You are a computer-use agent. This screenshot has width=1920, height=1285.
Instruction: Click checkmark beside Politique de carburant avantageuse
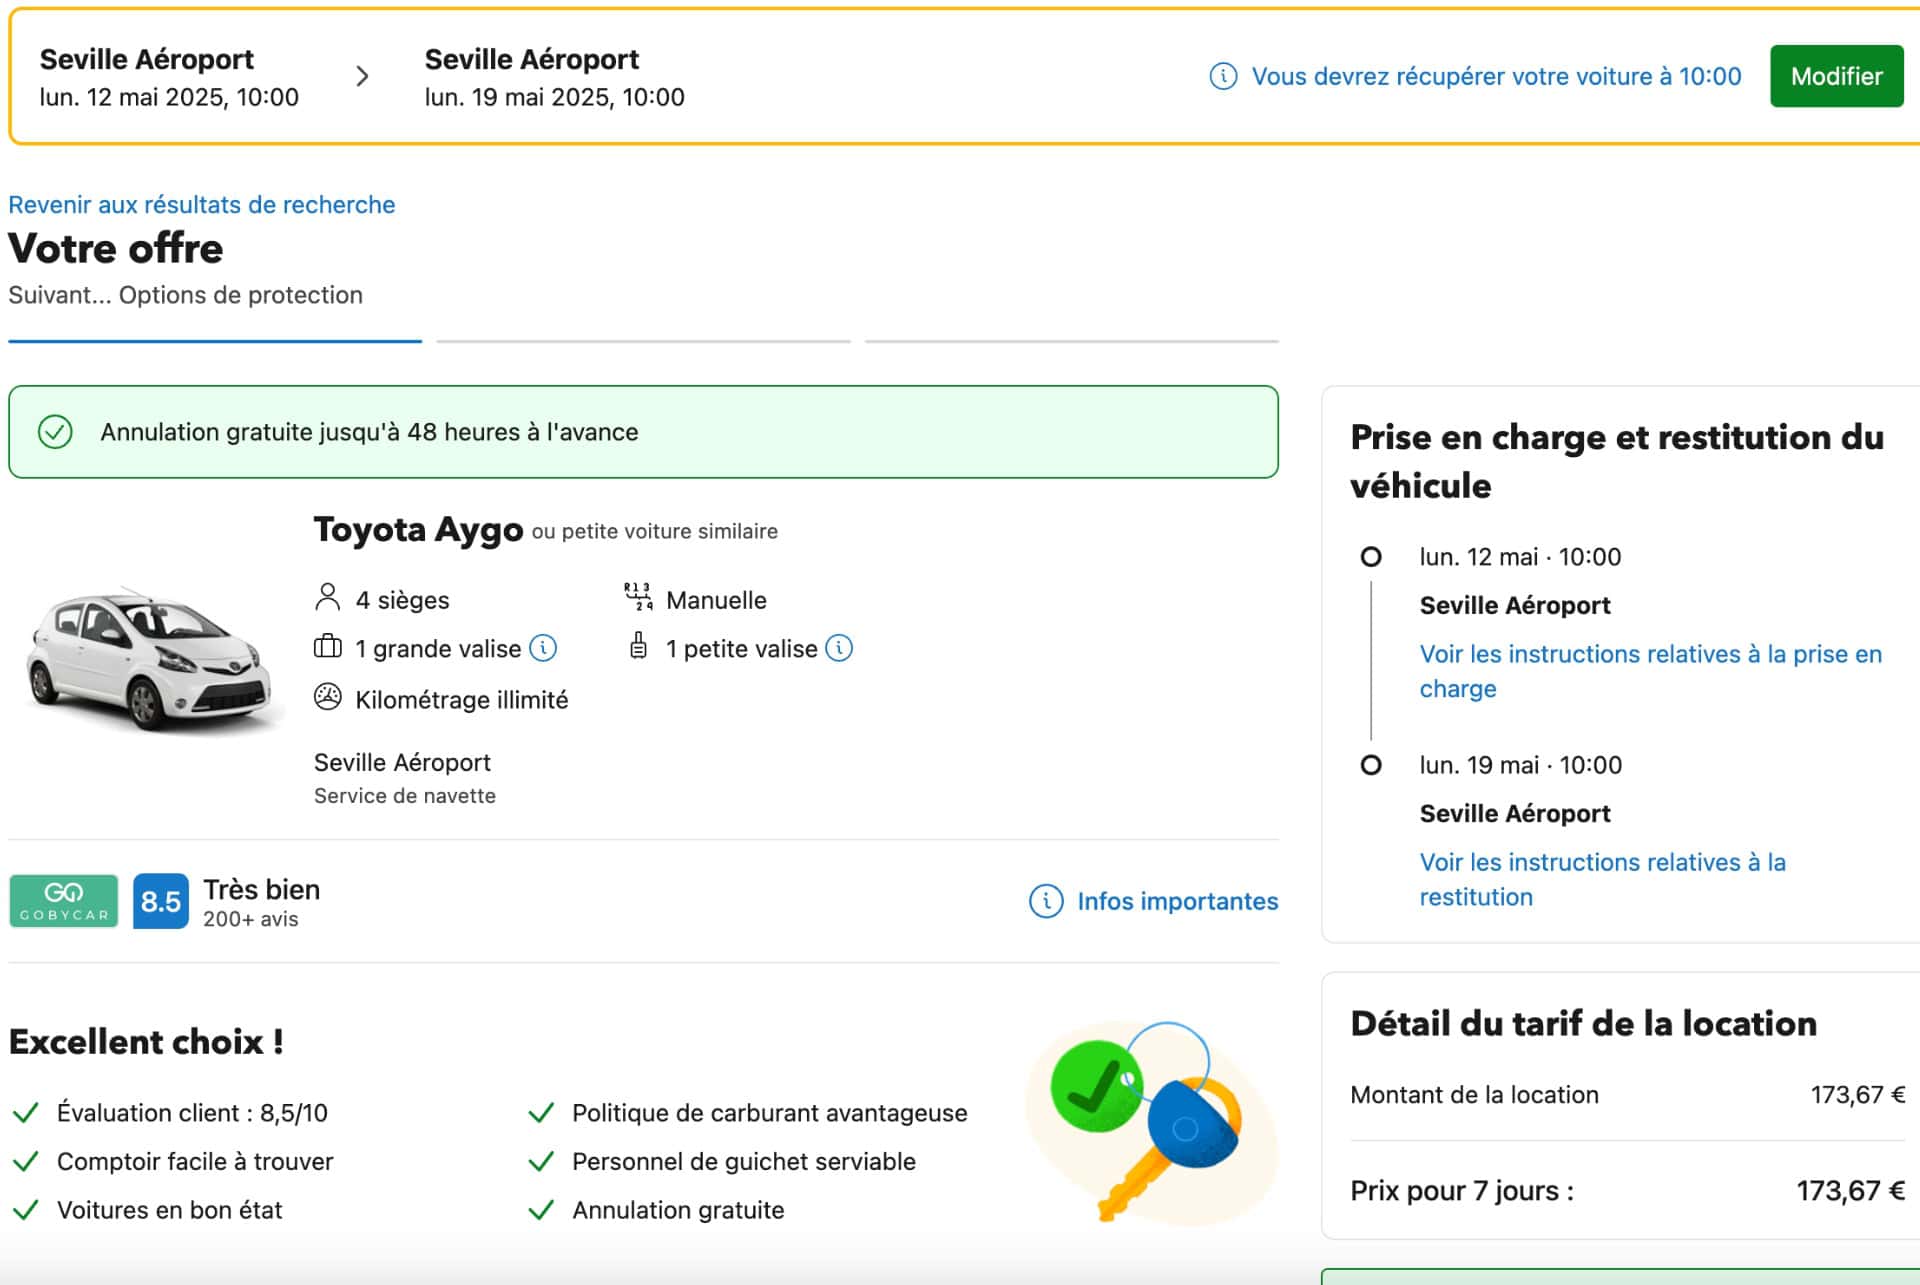541,1113
